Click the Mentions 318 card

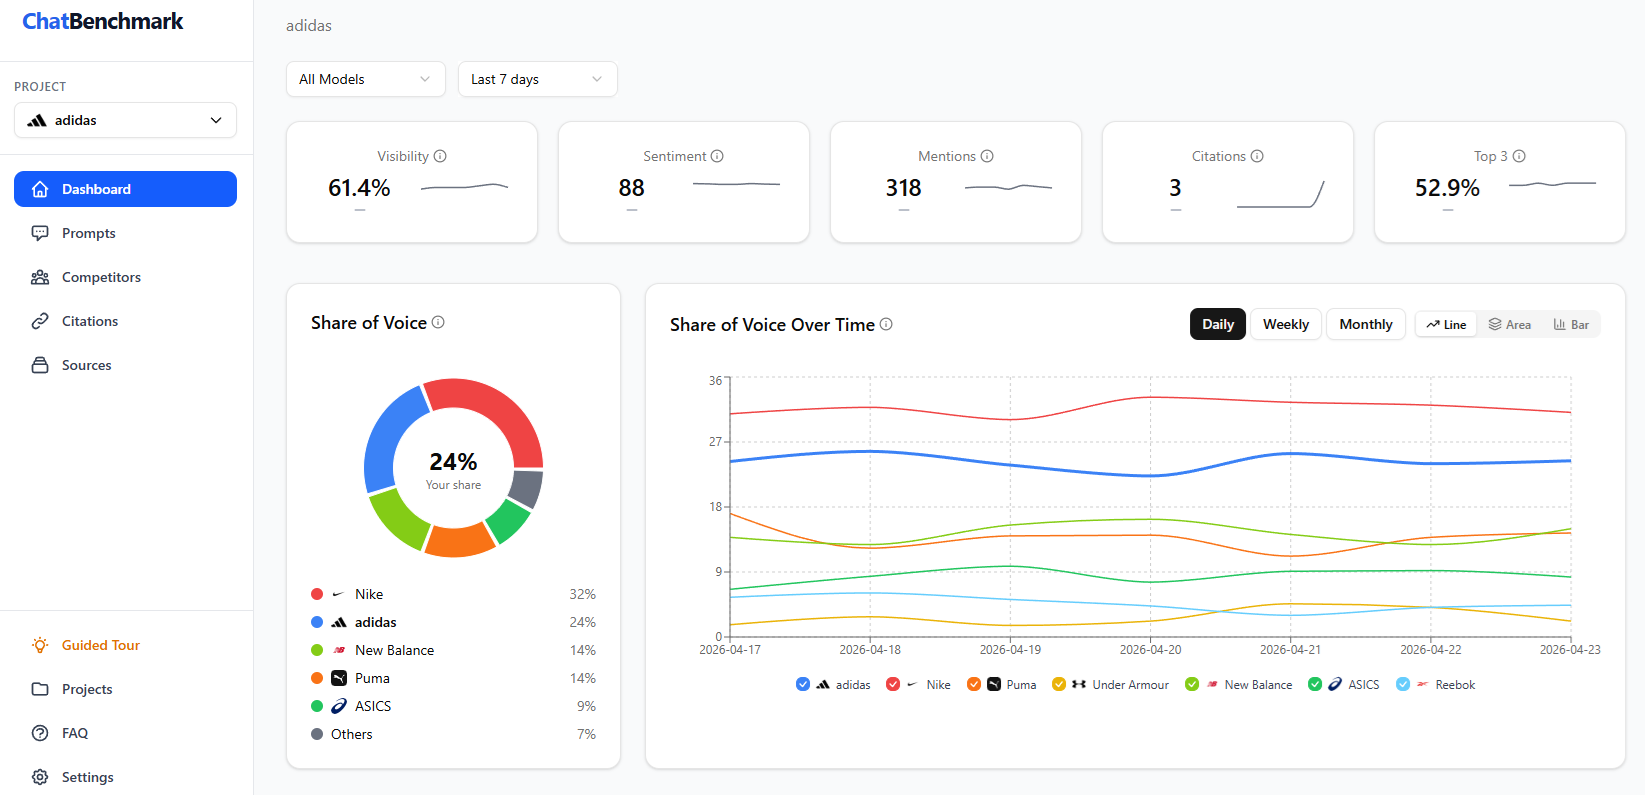(956, 182)
